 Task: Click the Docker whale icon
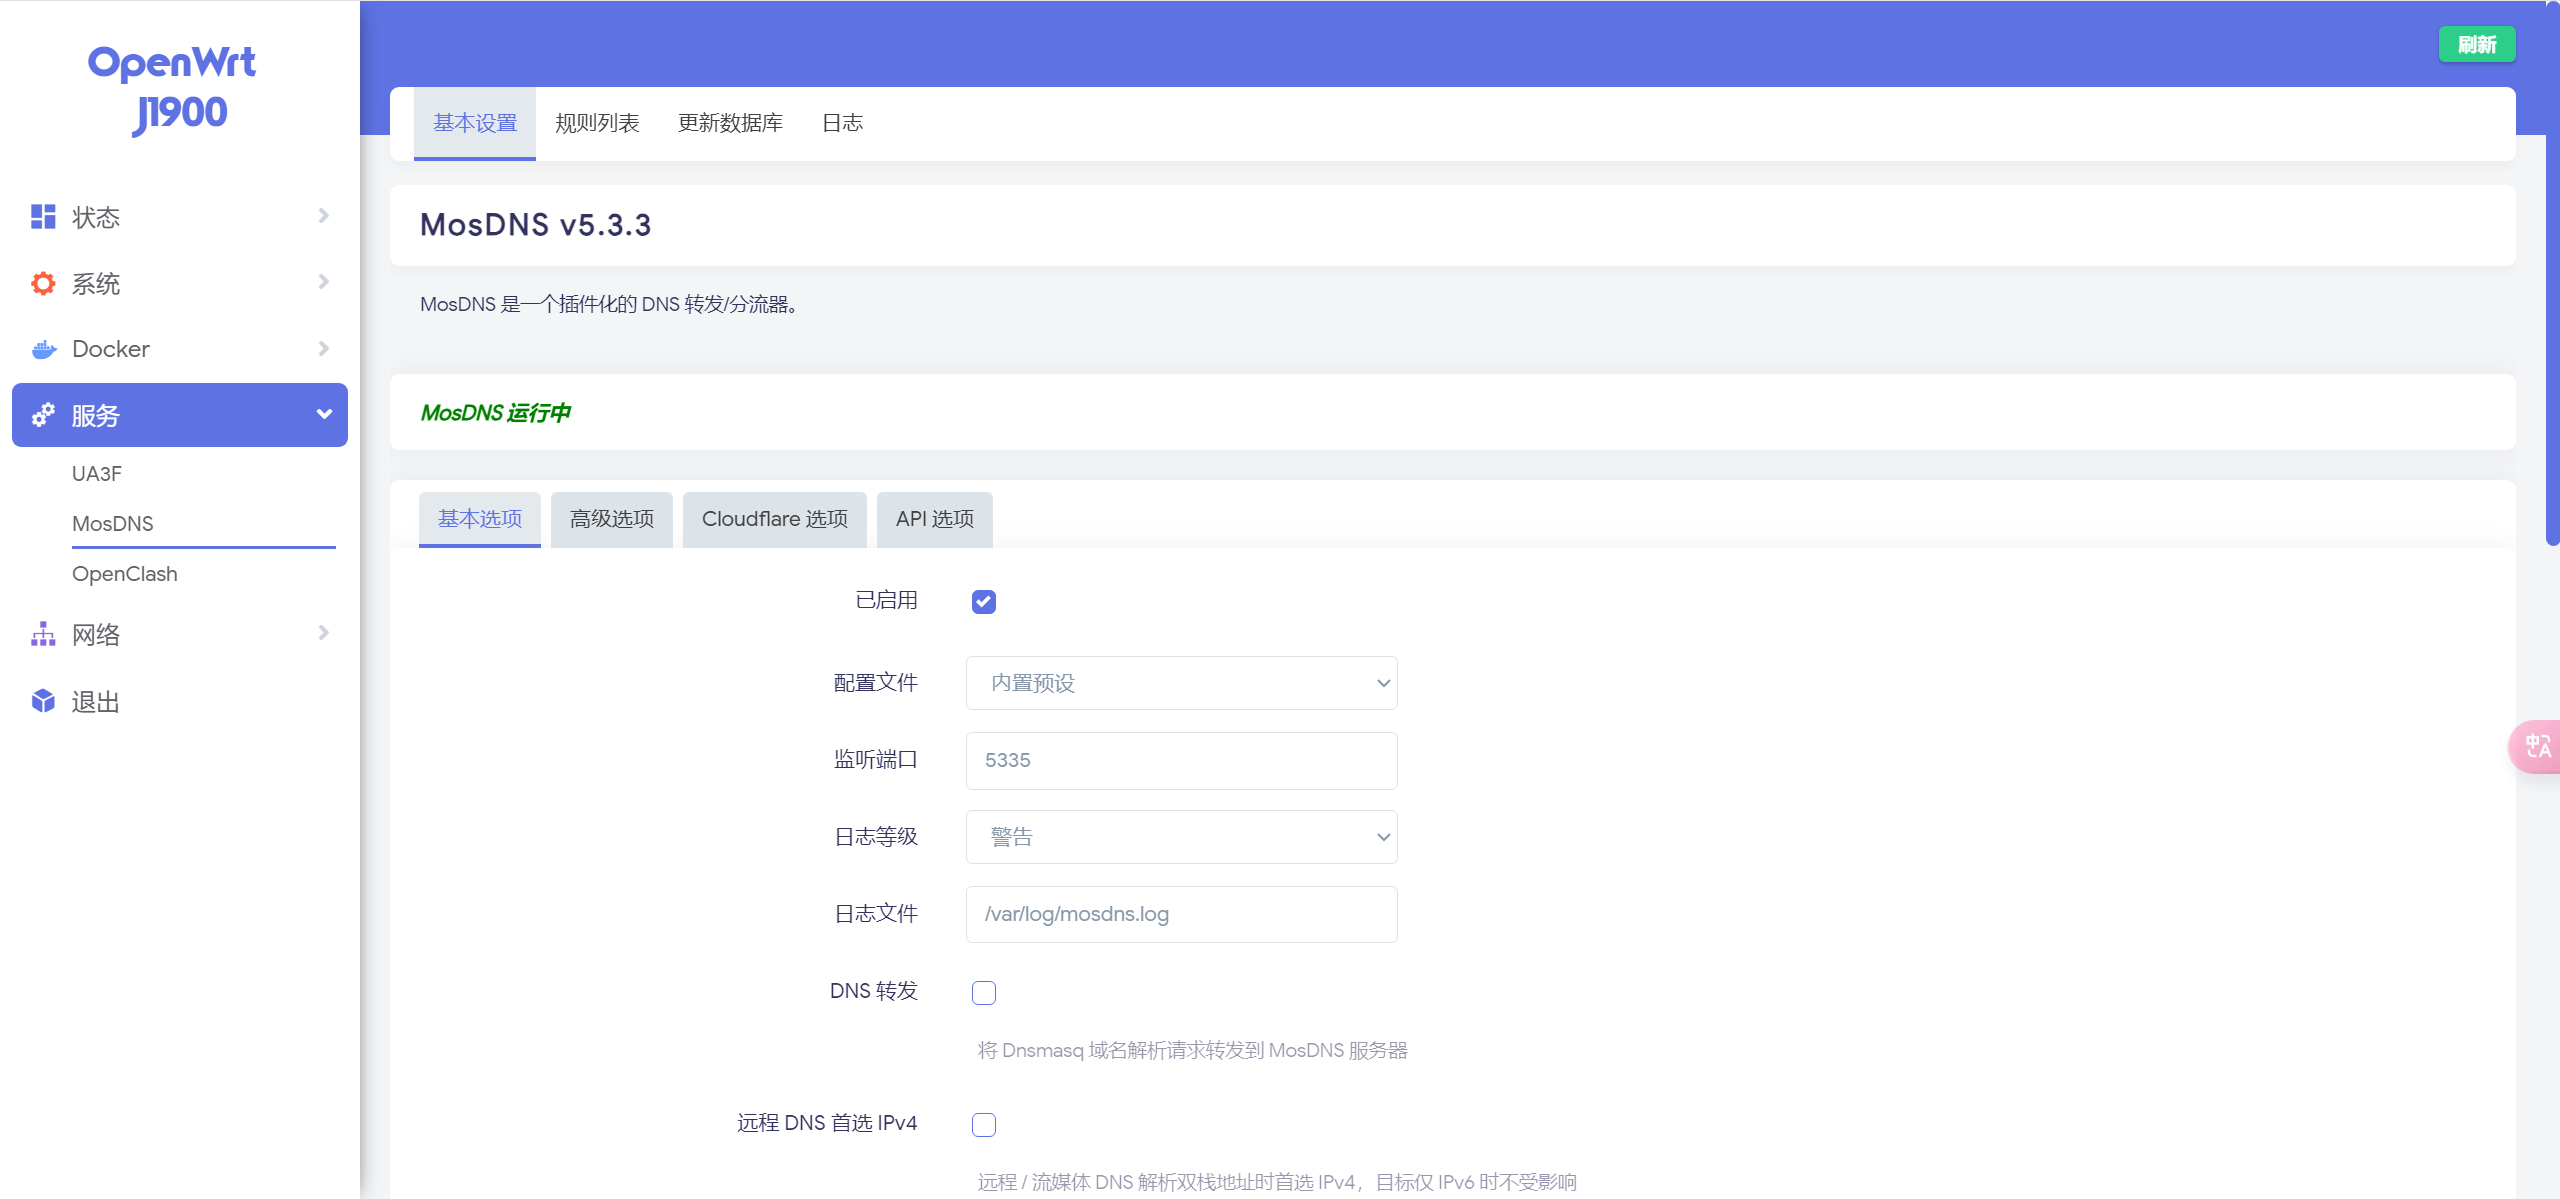pos(43,349)
